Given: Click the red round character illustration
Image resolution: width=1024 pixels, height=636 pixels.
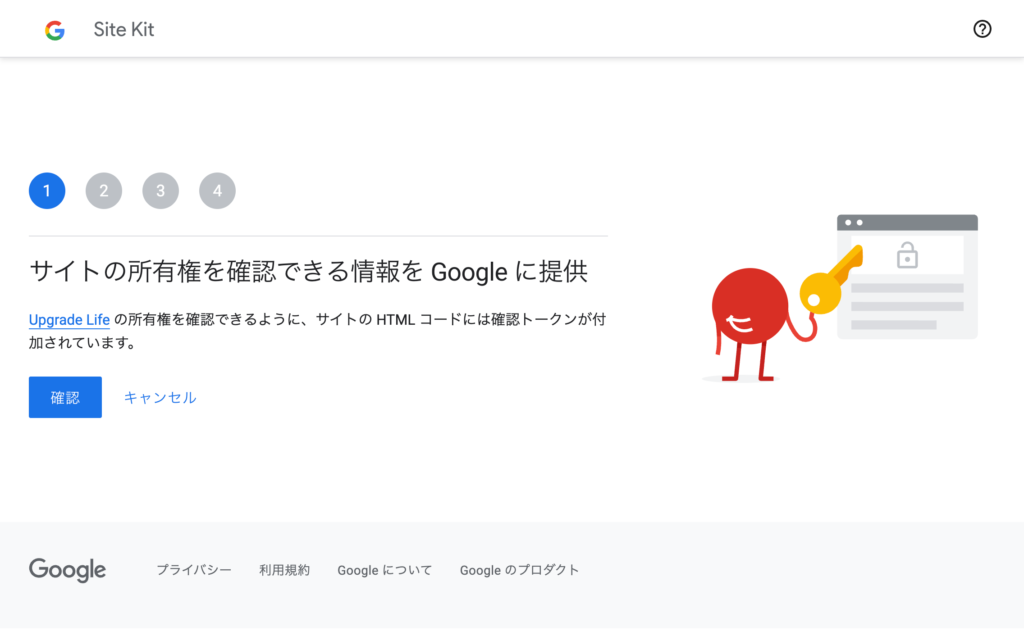Looking at the screenshot, I should click(748, 305).
